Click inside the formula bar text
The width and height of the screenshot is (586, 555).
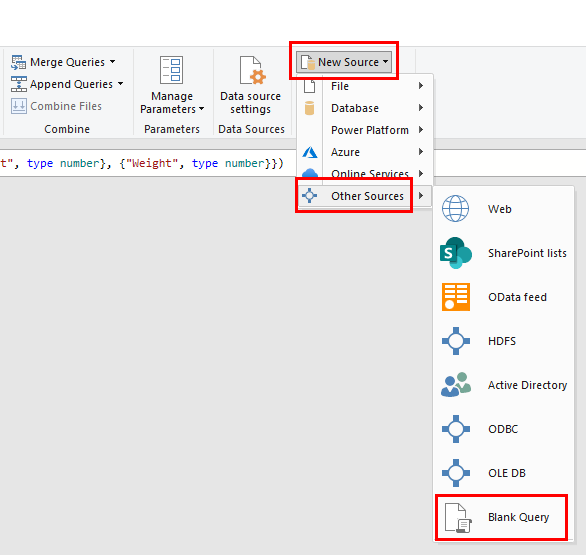pyautogui.click(x=142, y=163)
